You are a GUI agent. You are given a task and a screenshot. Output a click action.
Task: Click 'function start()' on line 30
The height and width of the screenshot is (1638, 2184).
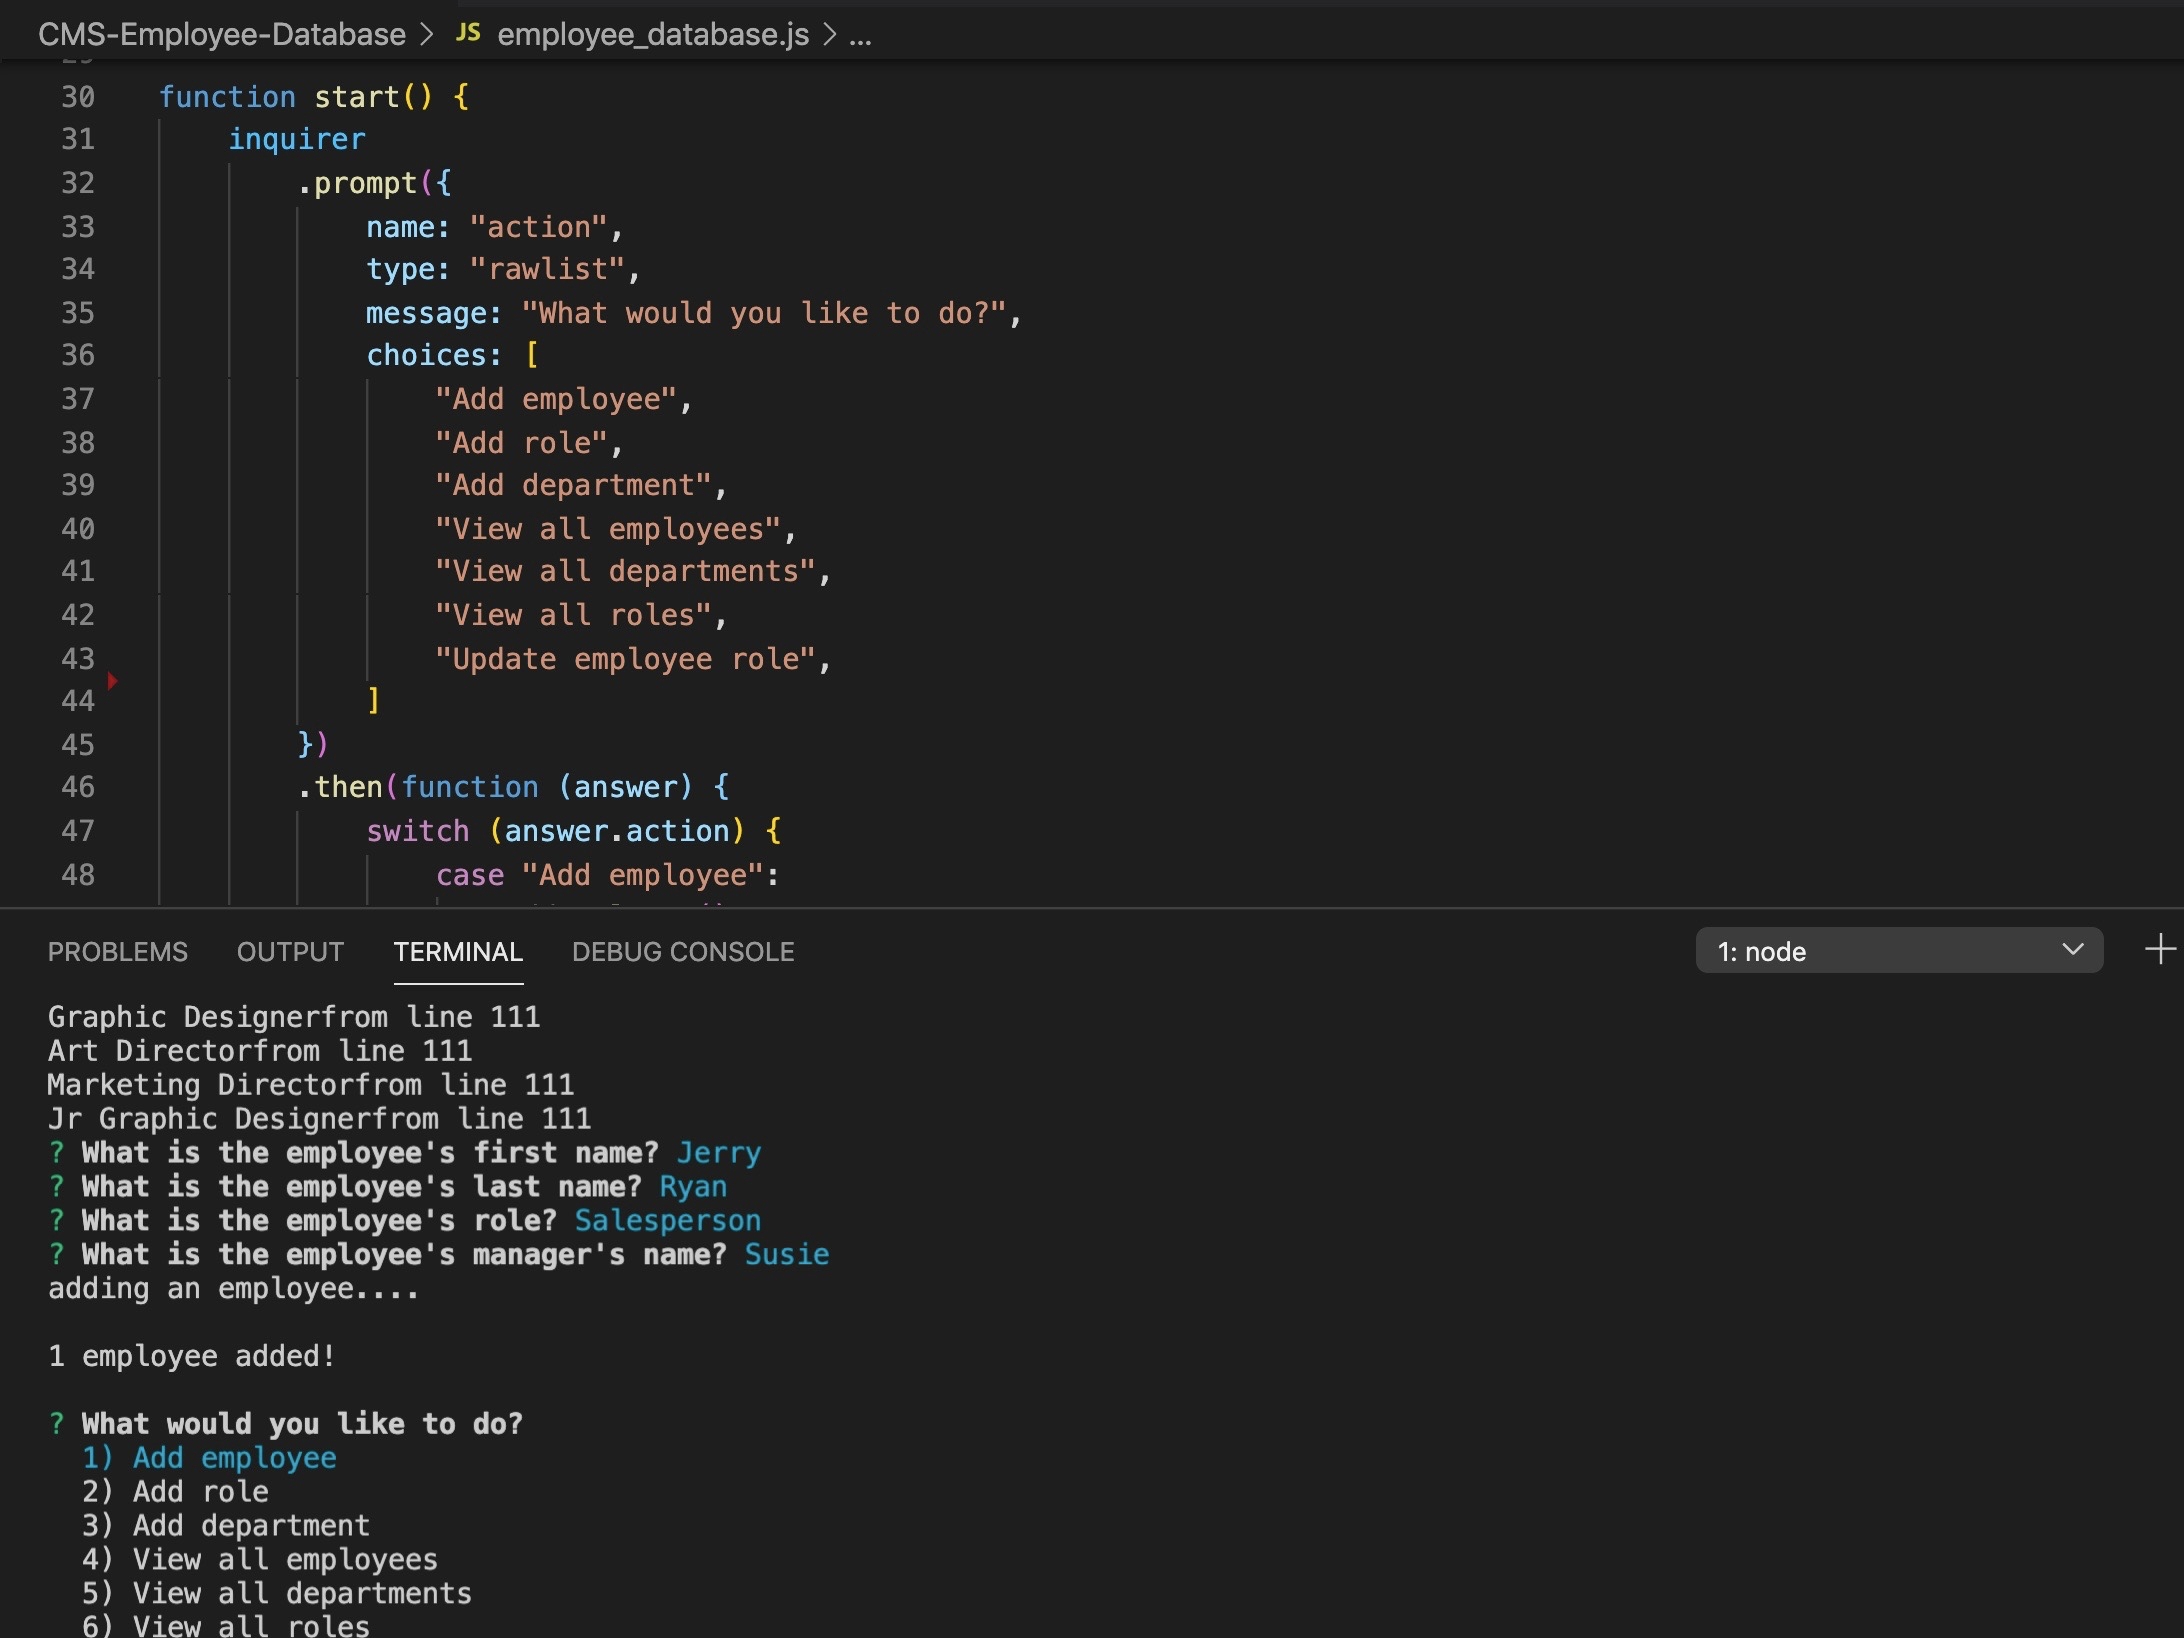(296, 97)
